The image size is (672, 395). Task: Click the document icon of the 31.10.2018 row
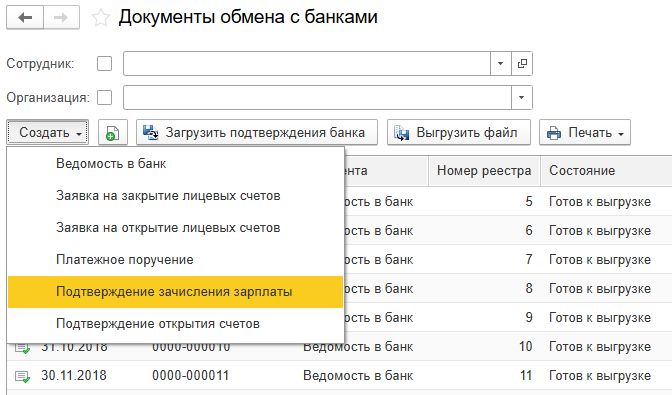[x=22, y=348]
